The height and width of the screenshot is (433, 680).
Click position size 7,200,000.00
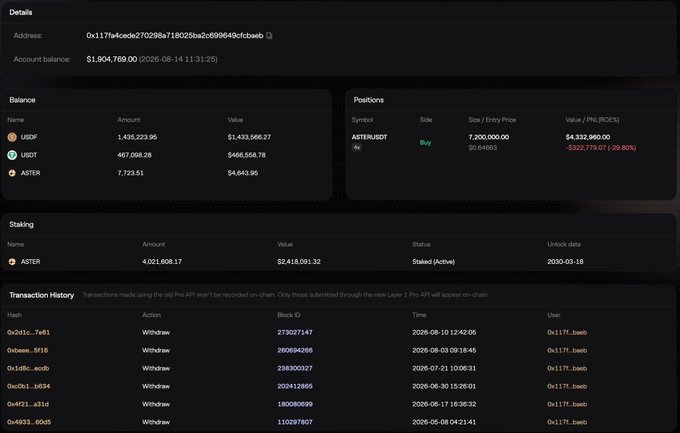pyautogui.click(x=489, y=137)
